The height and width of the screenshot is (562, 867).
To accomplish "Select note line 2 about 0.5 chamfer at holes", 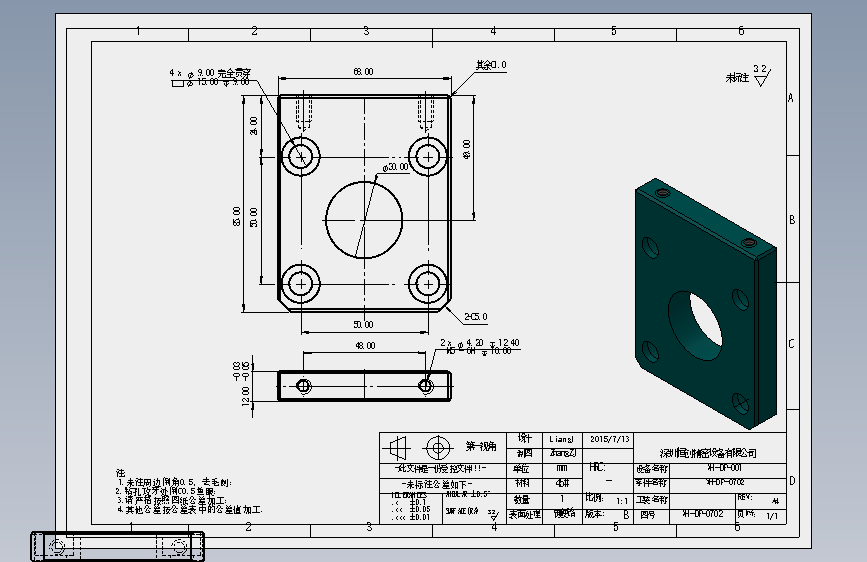I will click(x=165, y=491).
